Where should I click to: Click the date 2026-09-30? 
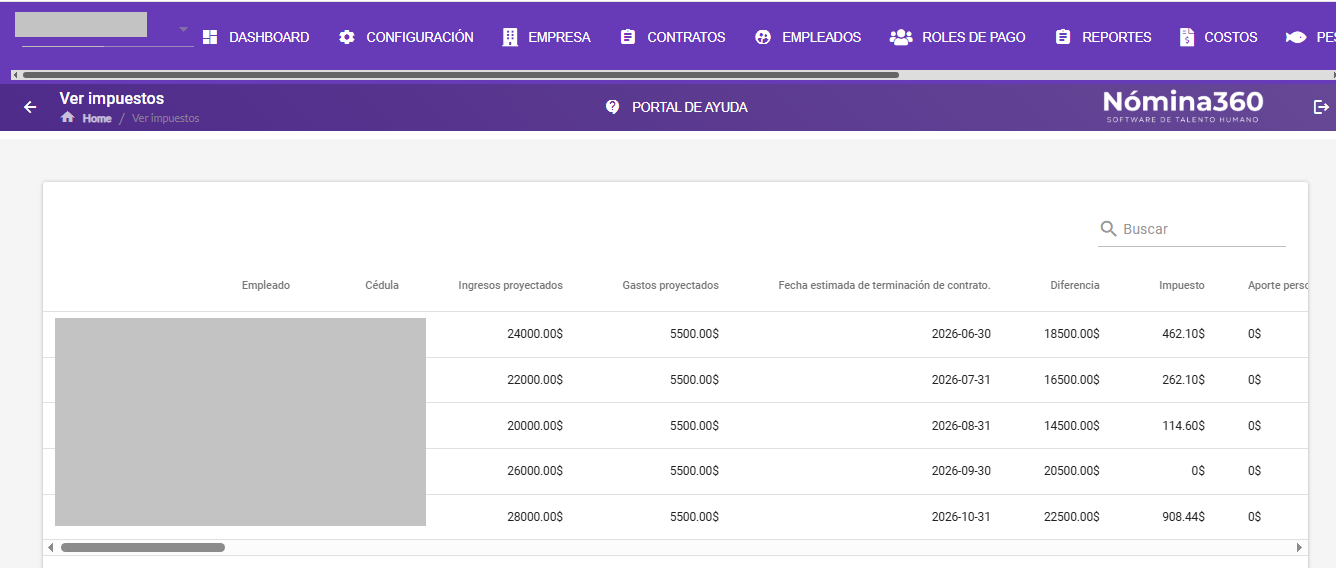point(961,471)
